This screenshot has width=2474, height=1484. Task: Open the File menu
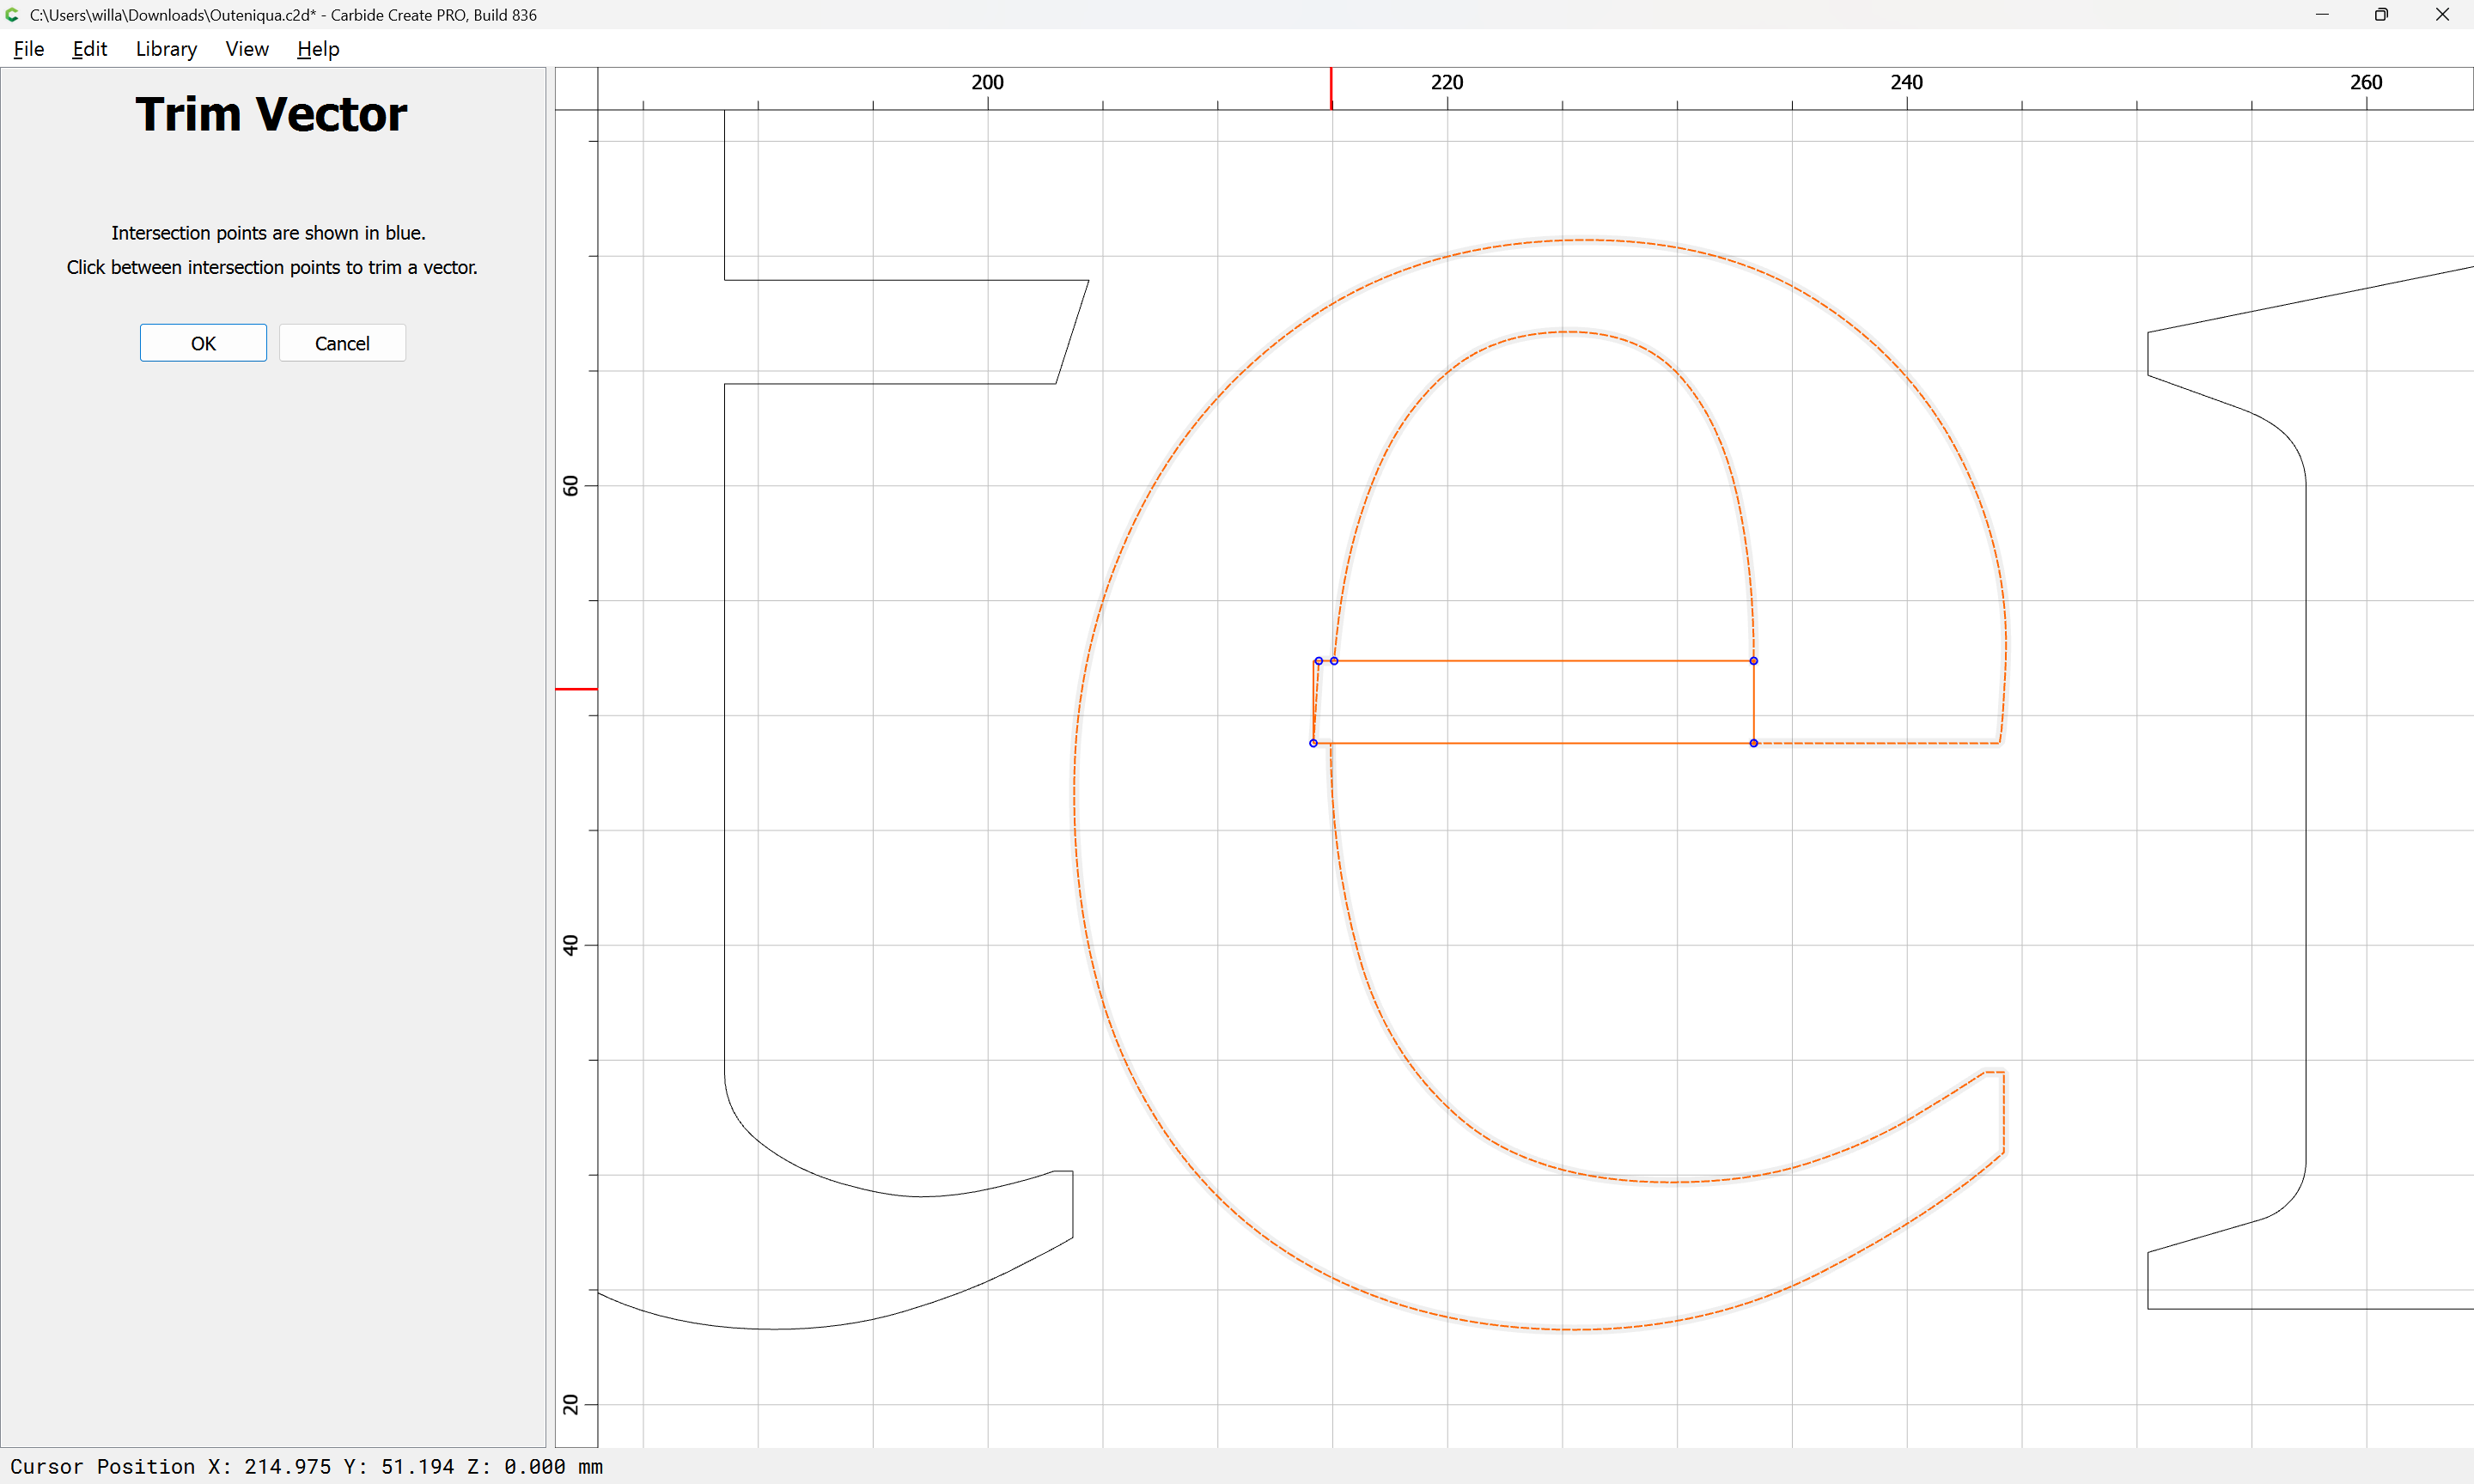tap(28, 49)
